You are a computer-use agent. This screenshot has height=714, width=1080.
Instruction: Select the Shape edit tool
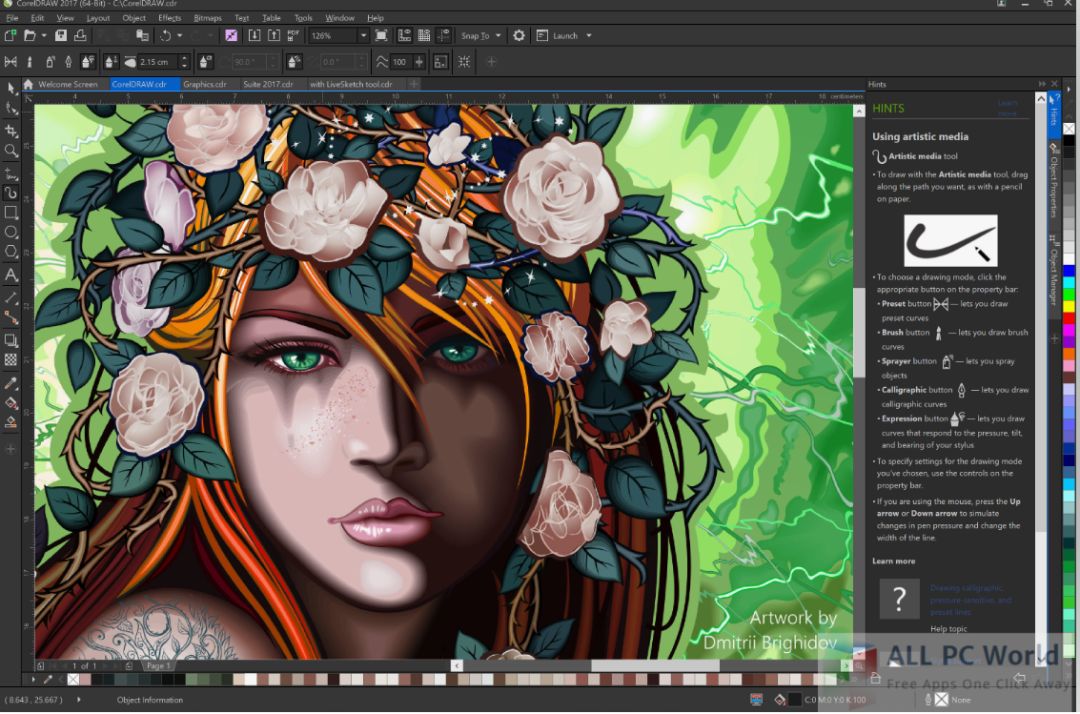11,109
